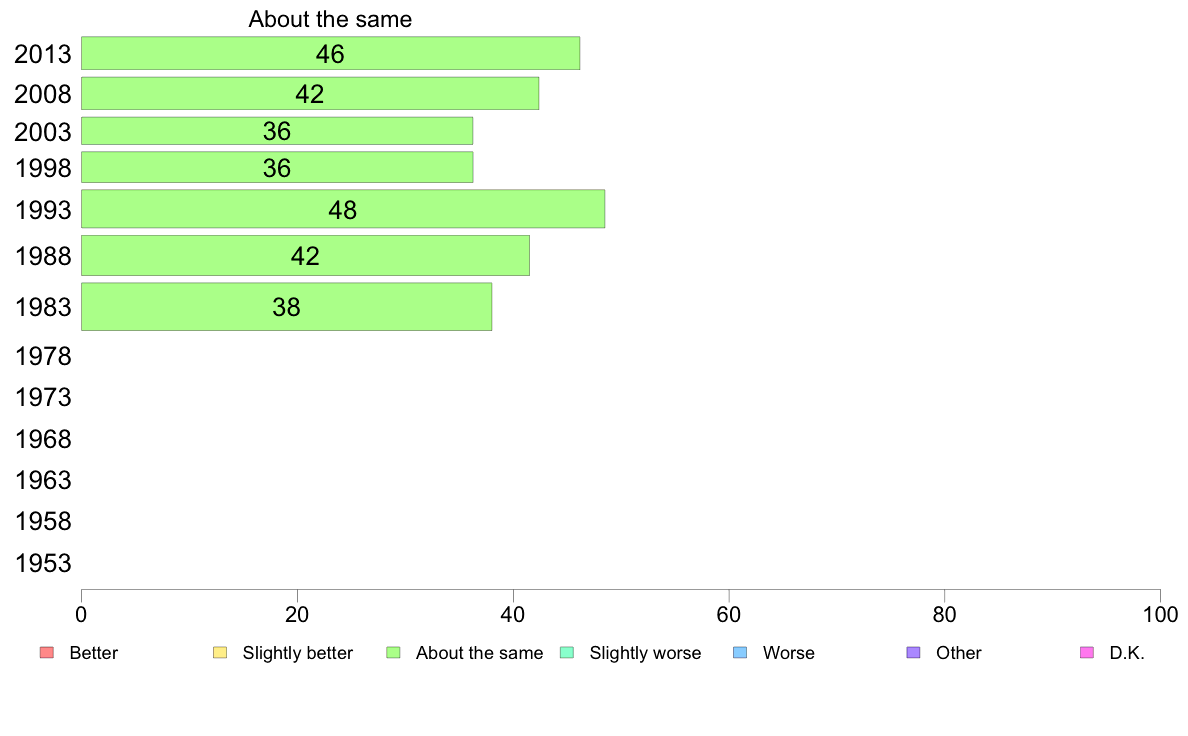Click the 1953 year label
The image size is (1188, 736).
tap(43, 563)
